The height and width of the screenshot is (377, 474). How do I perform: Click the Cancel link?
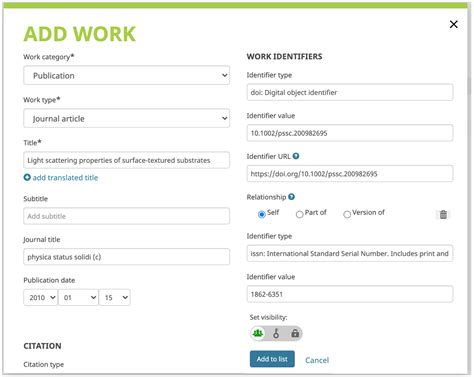point(317,360)
